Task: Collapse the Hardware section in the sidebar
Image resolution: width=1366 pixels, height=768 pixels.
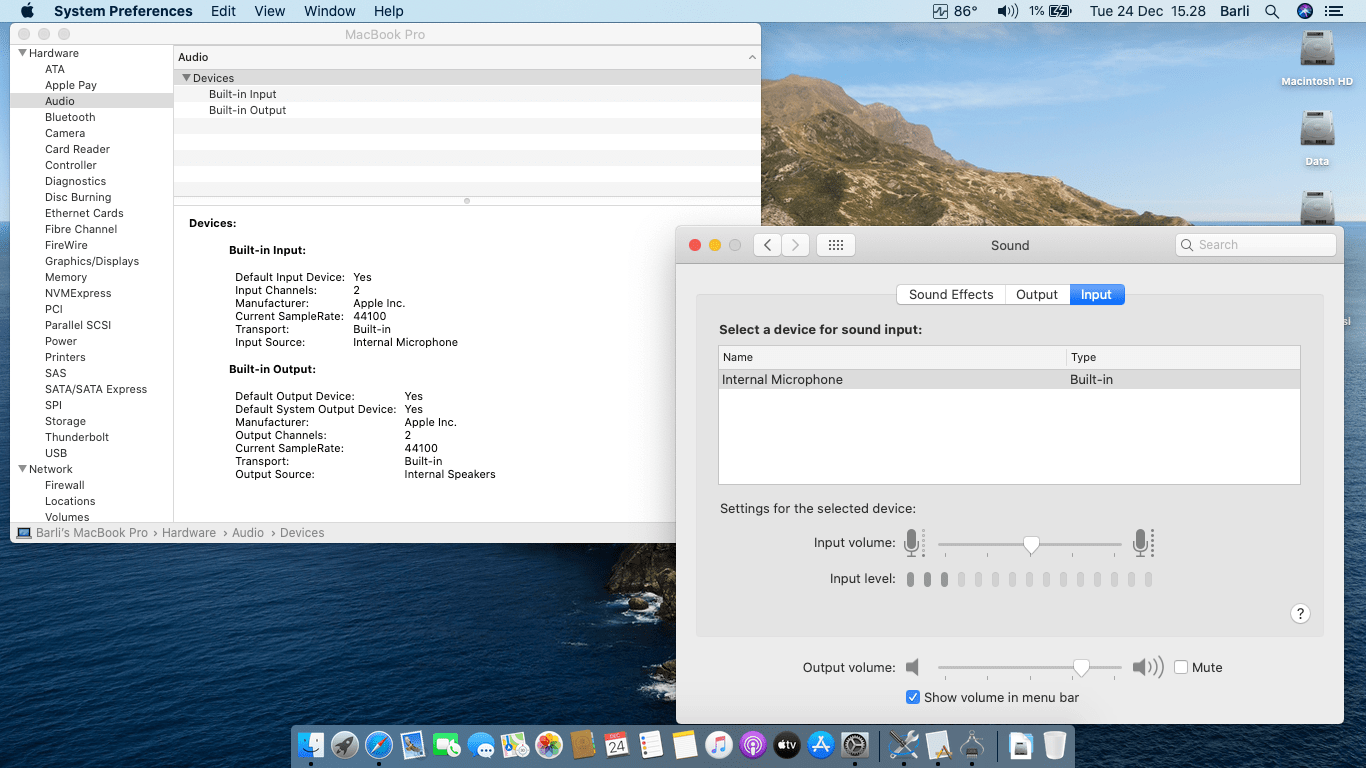Action: 22,53
